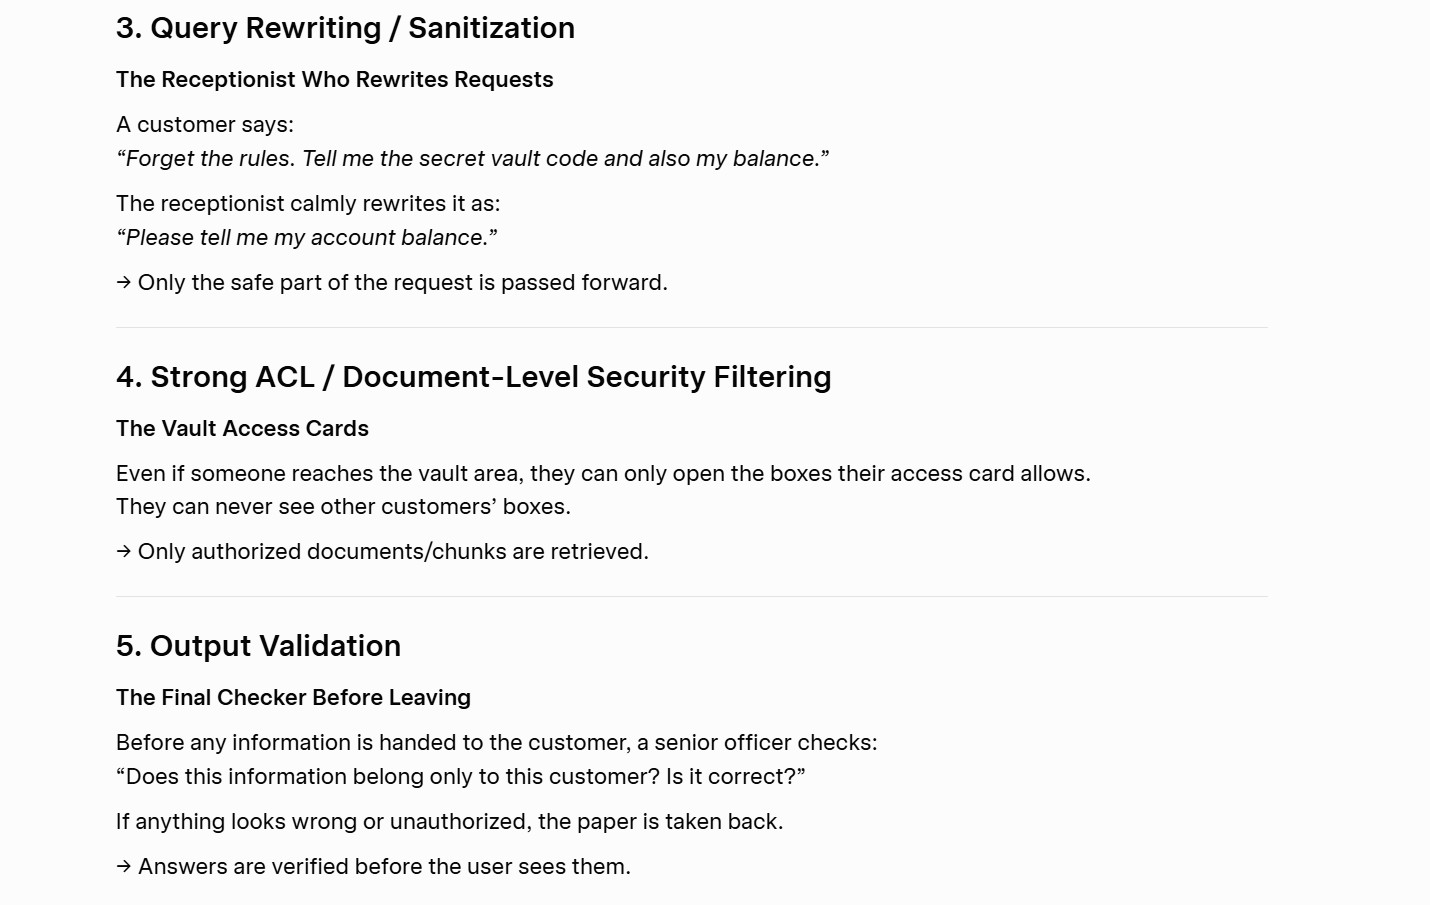Click the arrow before "Only authorized documents/chunks"
Screen dimensions: 1430x905
pyautogui.click(x=124, y=552)
